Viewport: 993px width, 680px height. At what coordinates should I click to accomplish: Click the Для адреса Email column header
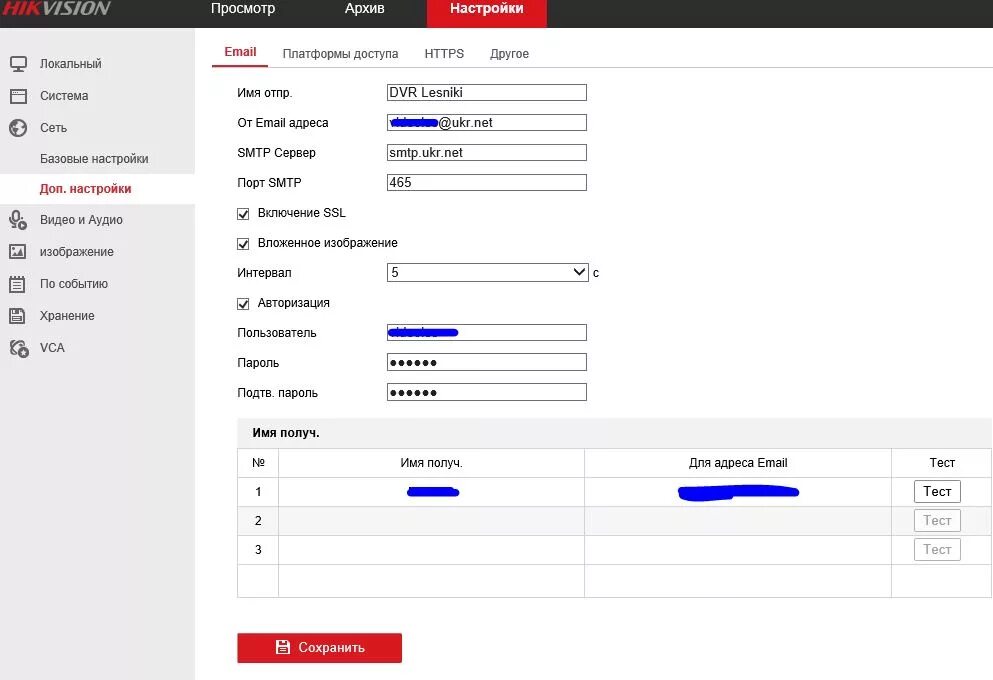738,463
